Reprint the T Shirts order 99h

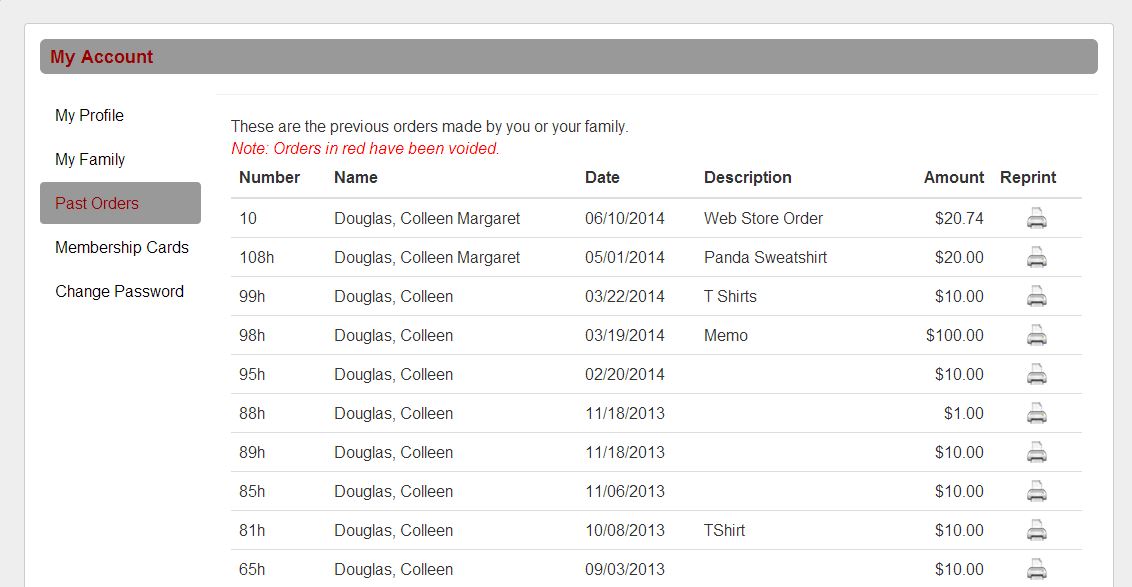tap(1037, 296)
